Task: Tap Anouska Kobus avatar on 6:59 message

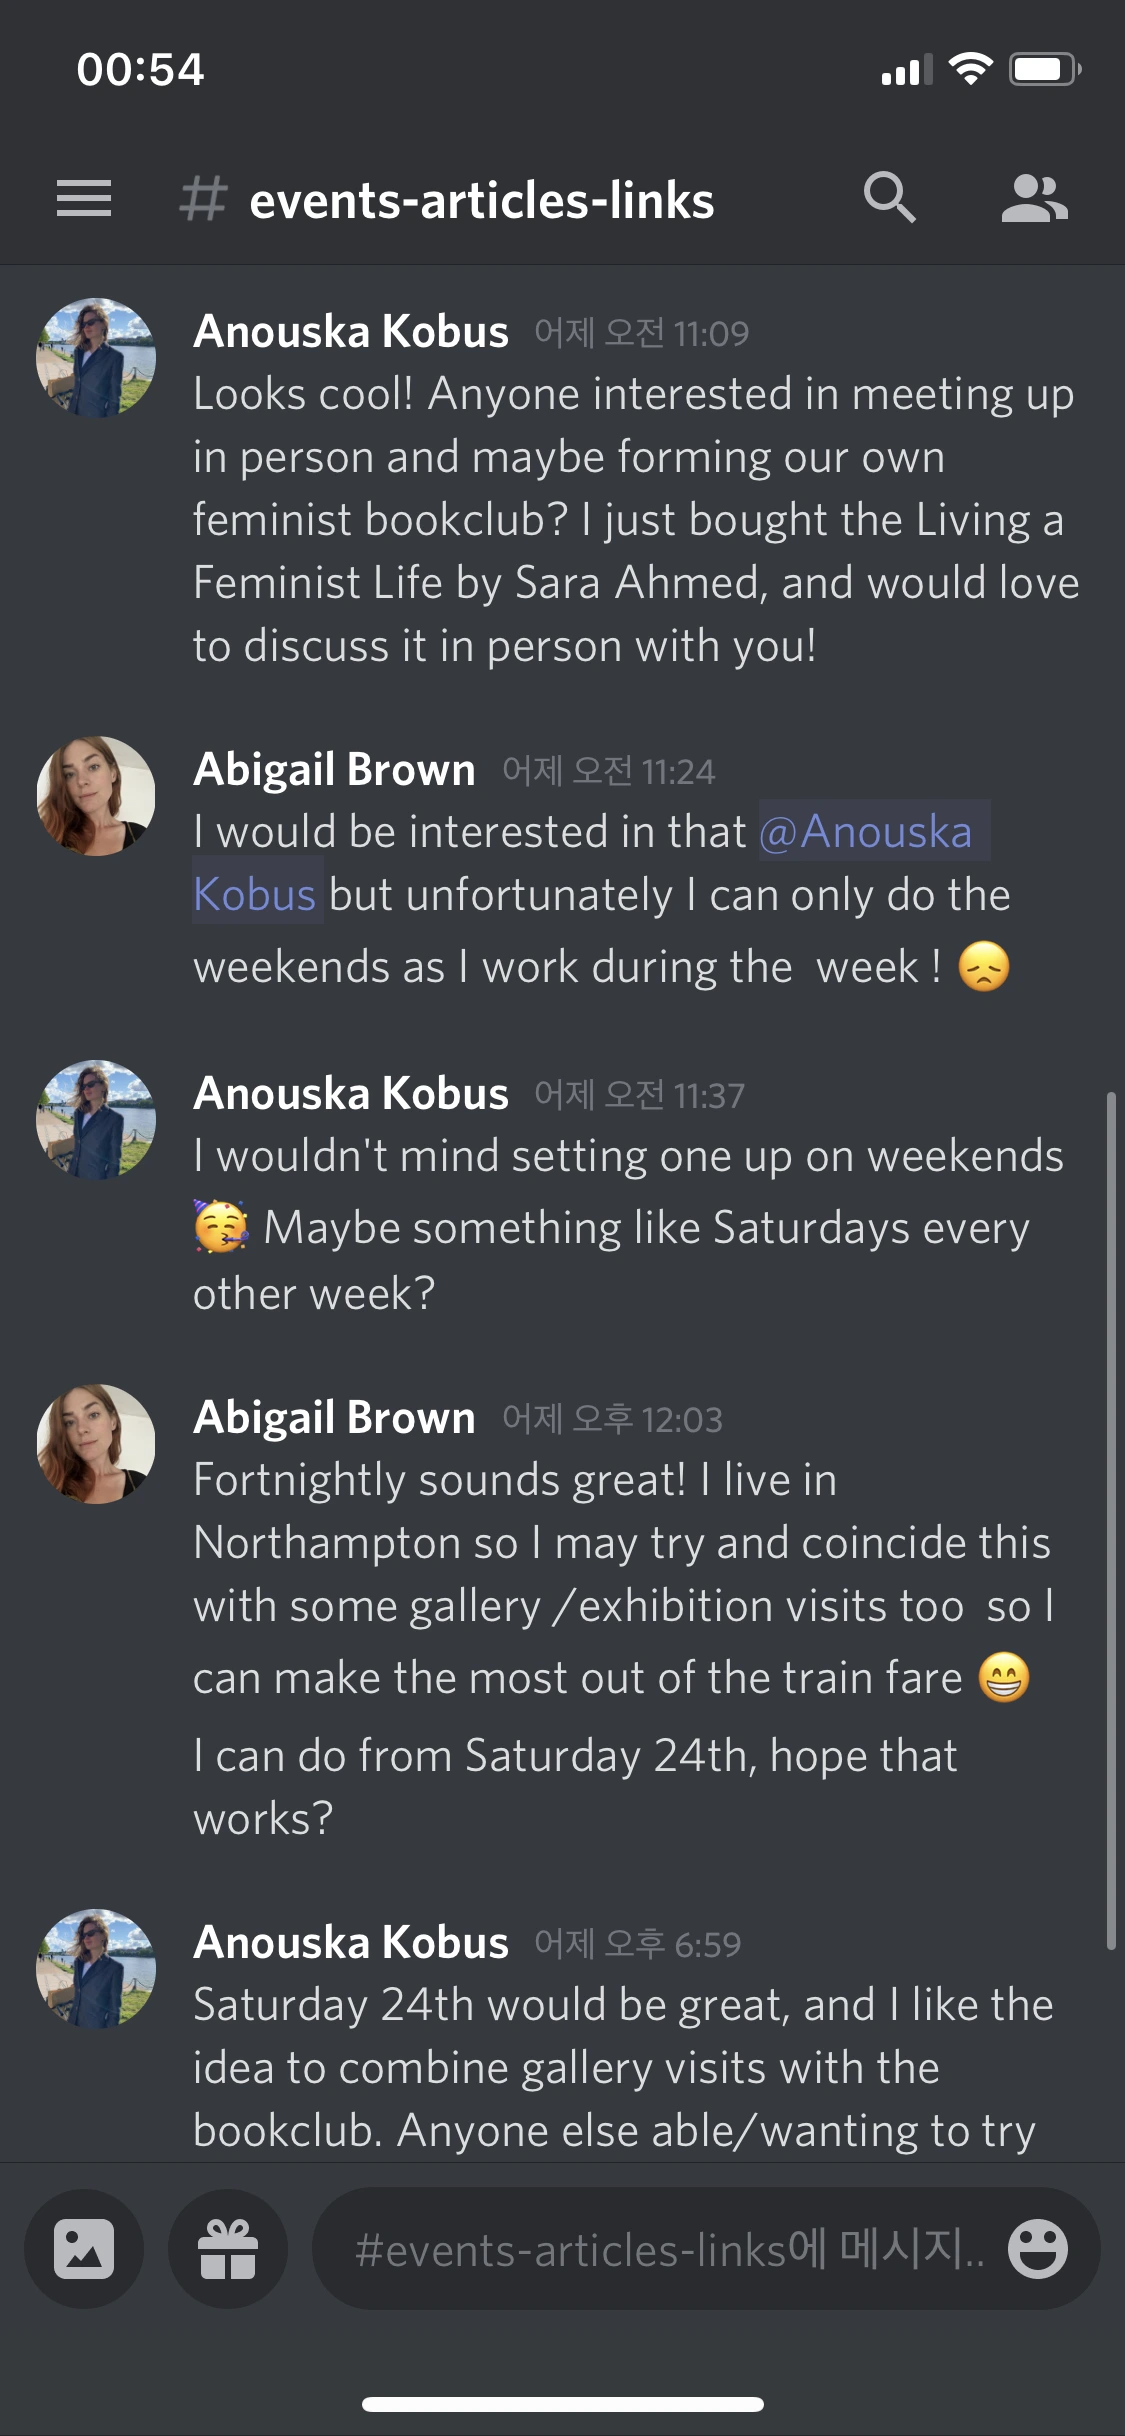Action: click(x=96, y=1969)
